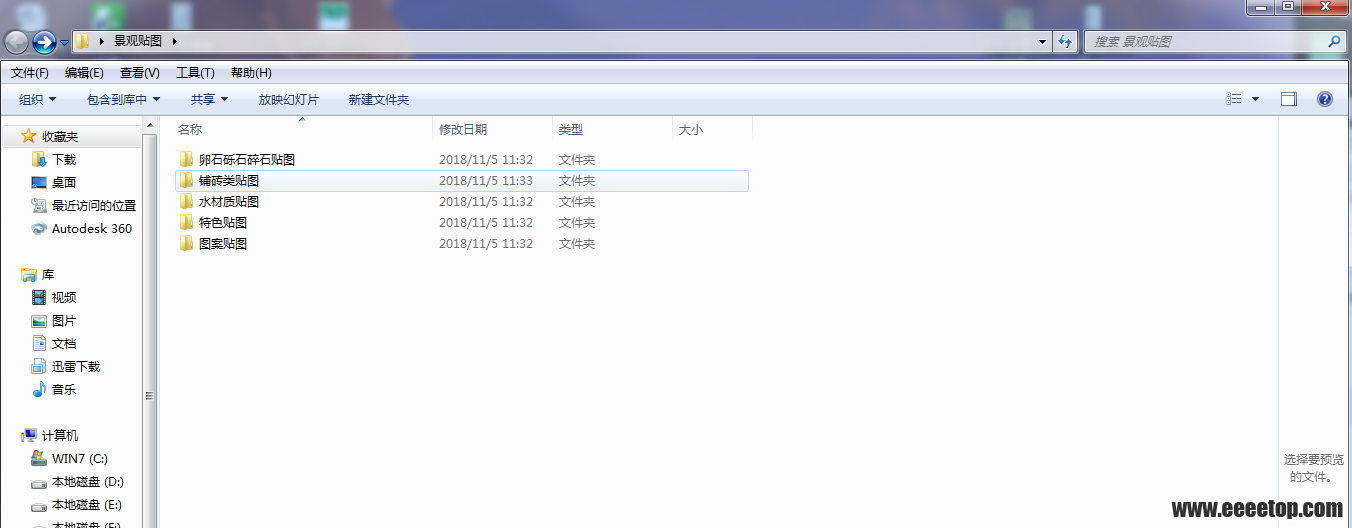The height and width of the screenshot is (528, 1352).
Task: Open the 文件(F) menu
Action: [30, 73]
